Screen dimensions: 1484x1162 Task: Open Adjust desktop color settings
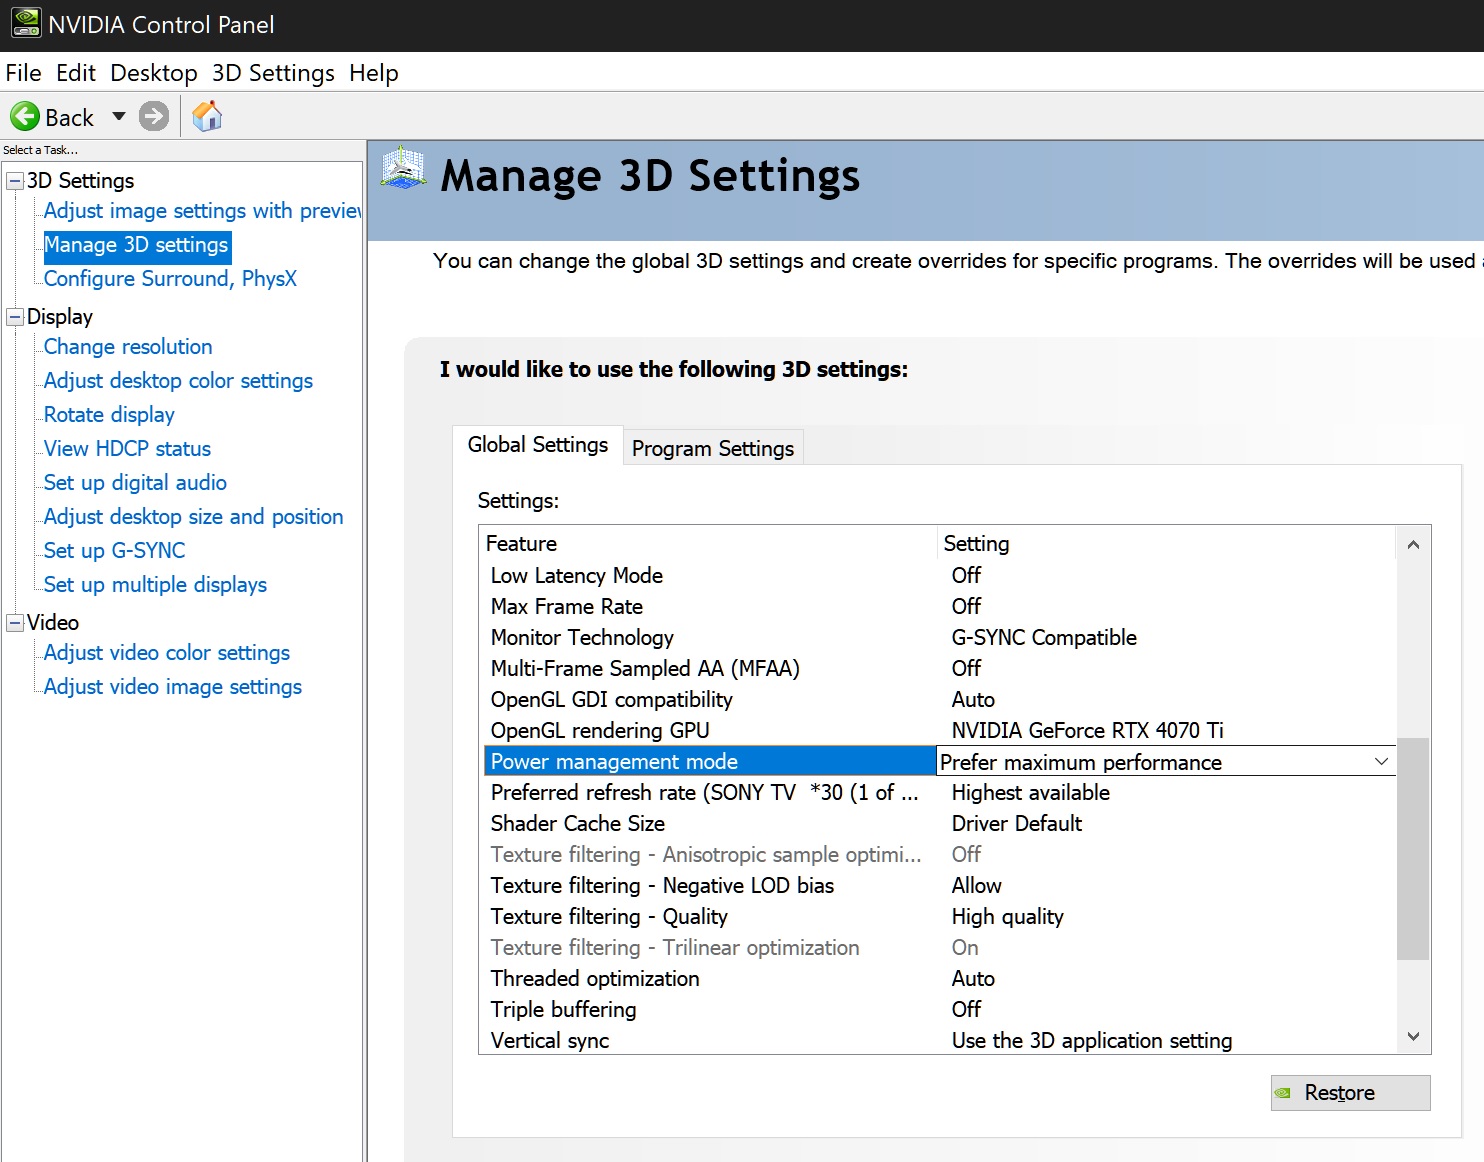178,381
